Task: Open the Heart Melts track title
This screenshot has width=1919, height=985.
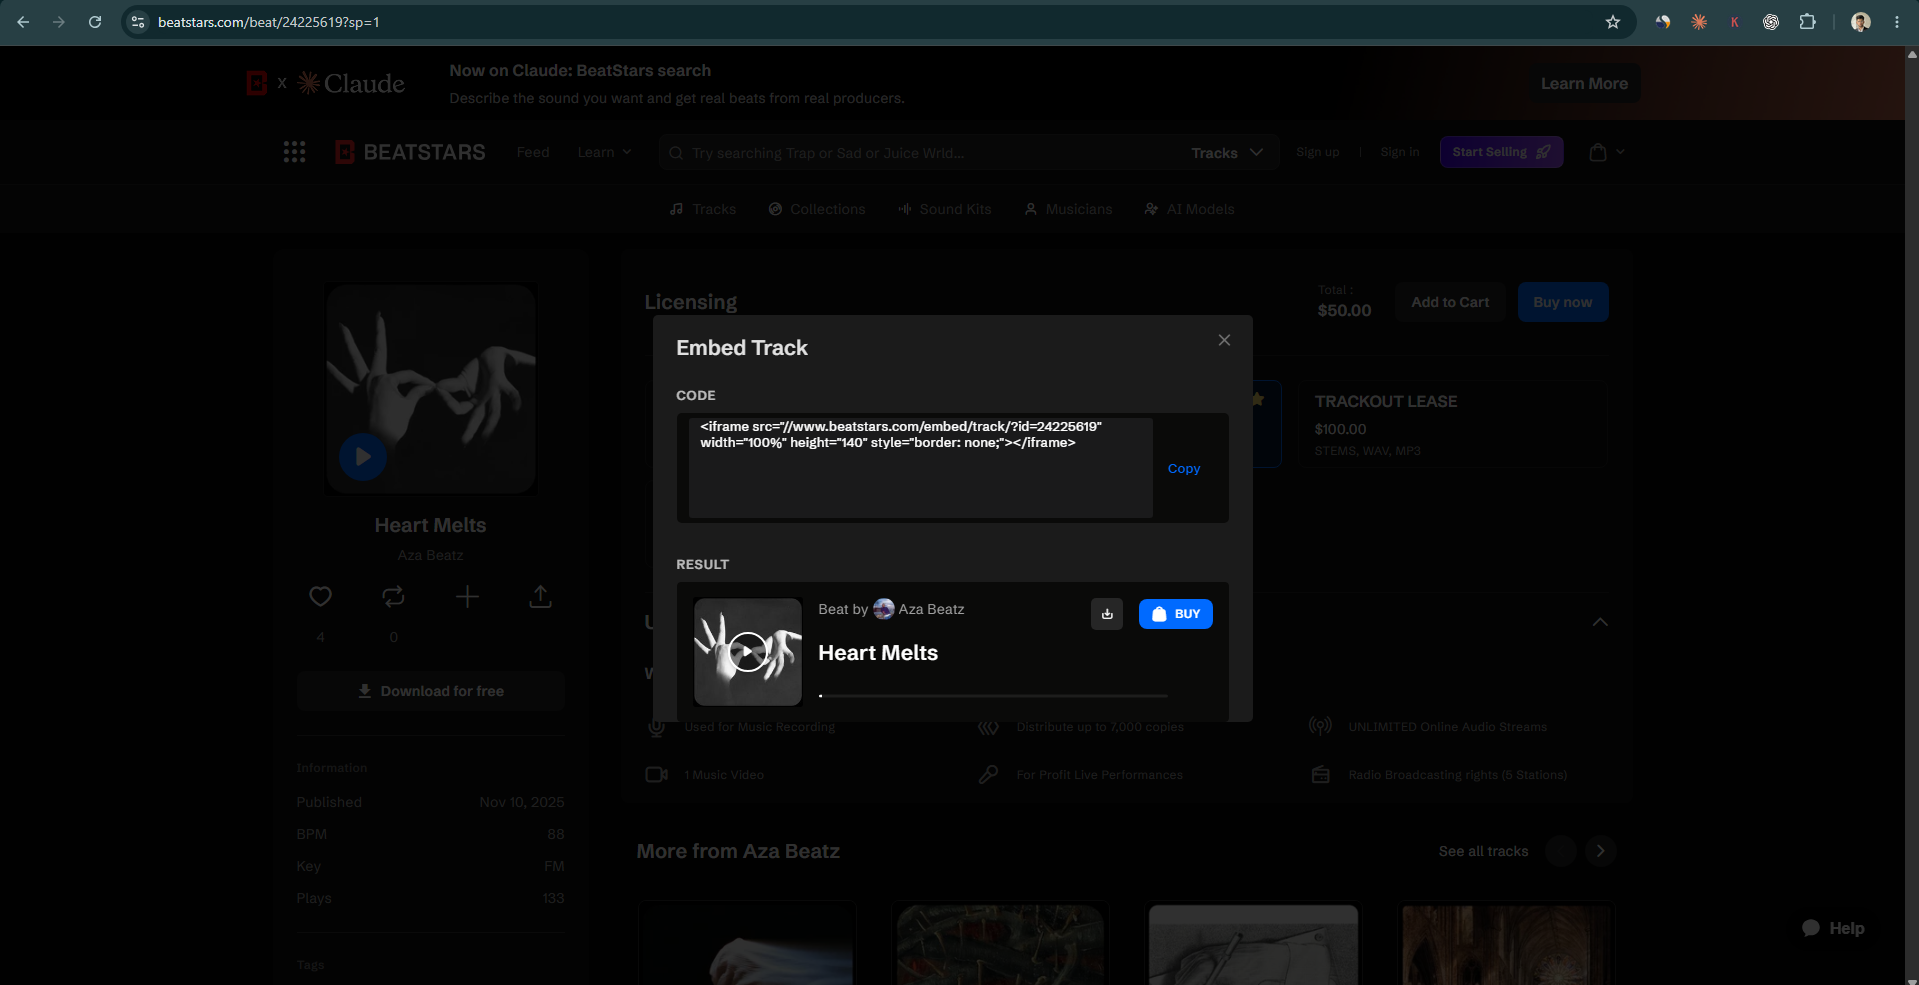Action: point(430,525)
